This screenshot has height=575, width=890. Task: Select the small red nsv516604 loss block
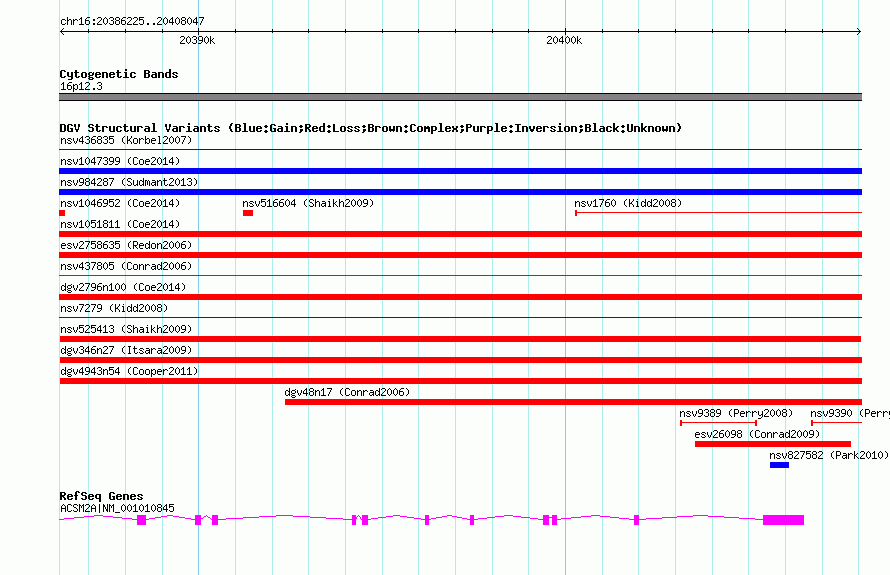[x=248, y=213]
